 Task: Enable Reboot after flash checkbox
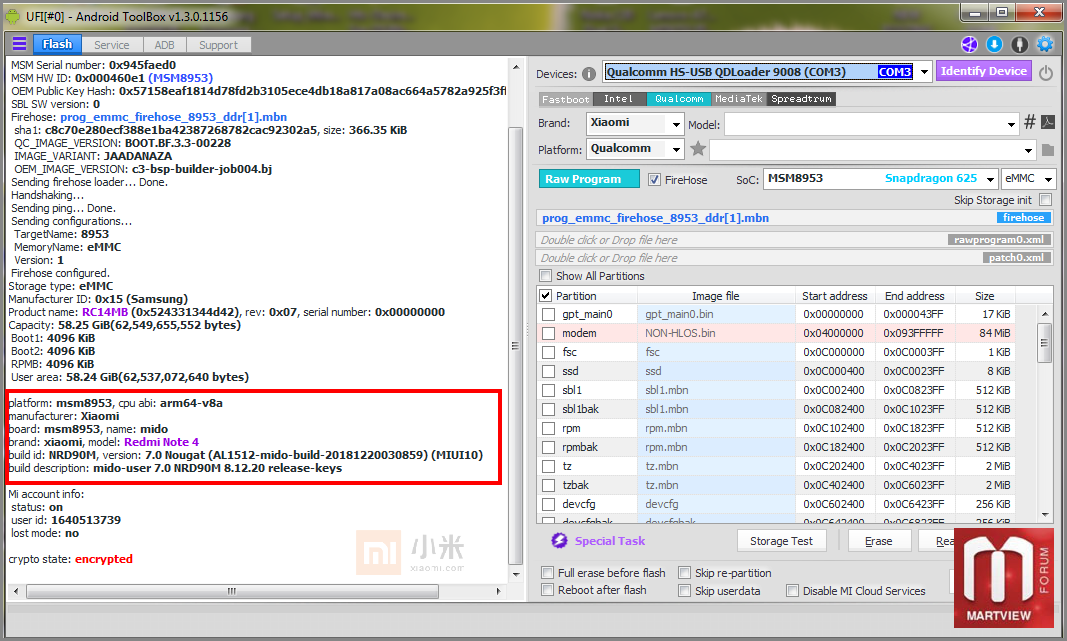[547, 590]
